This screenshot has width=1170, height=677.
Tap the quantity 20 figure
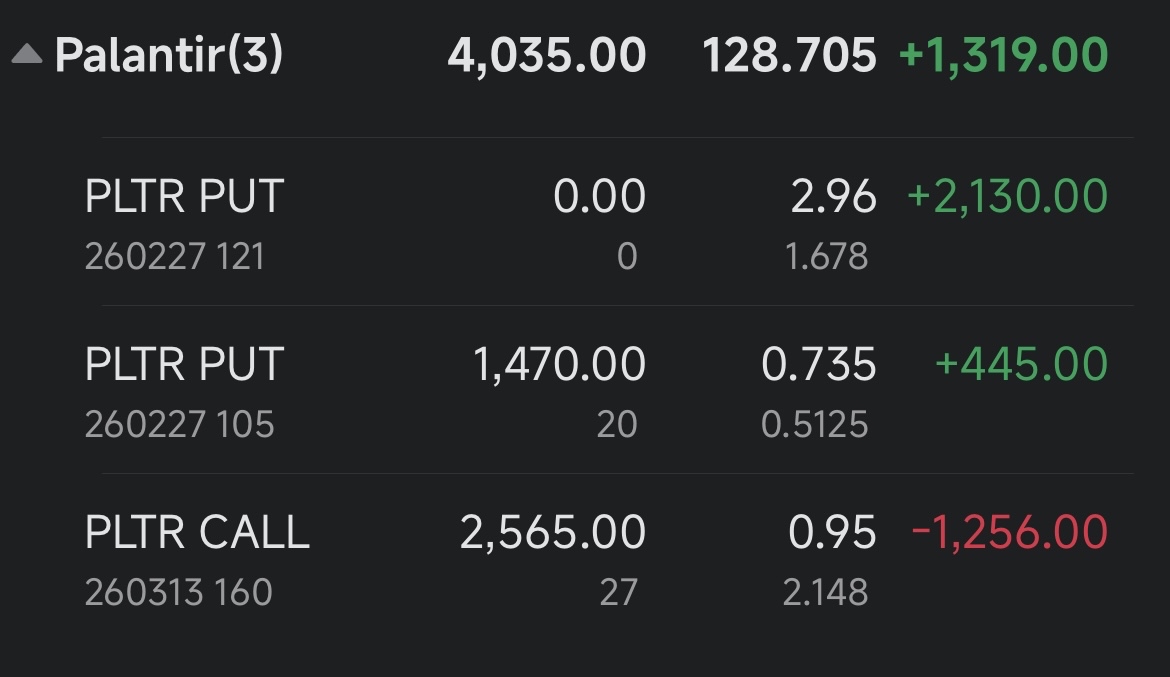617,425
